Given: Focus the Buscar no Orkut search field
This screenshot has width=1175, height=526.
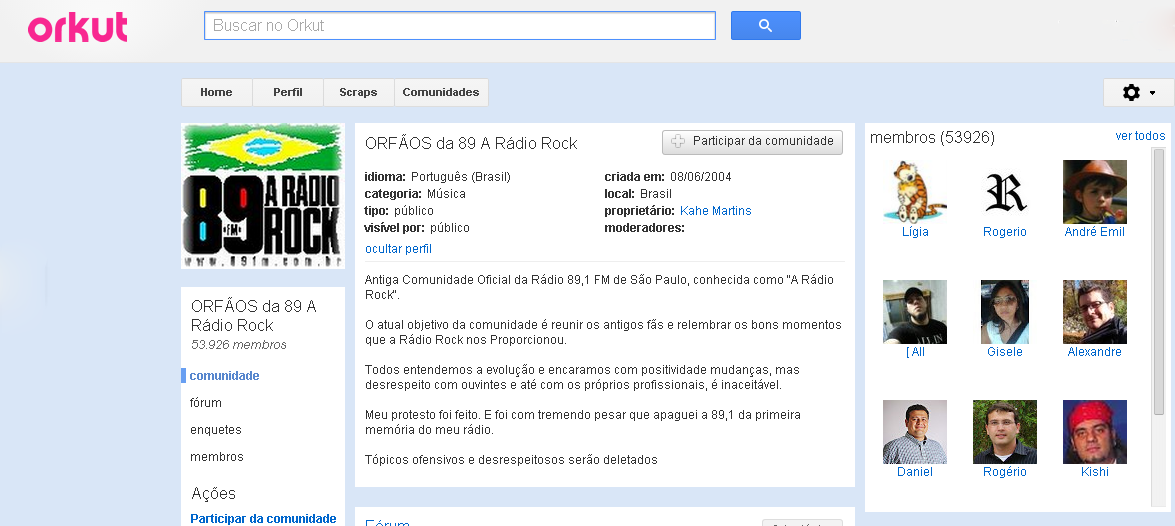Looking at the screenshot, I should [459, 25].
